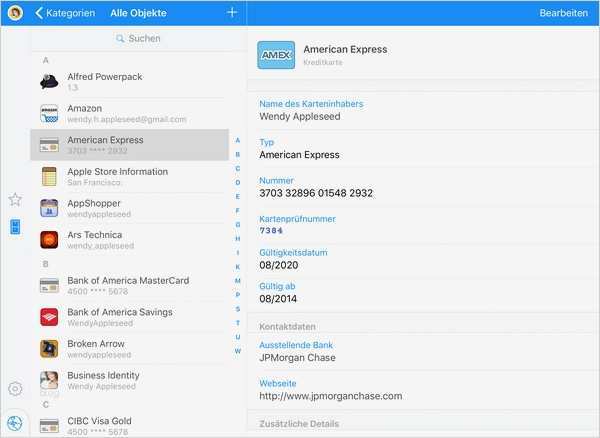Screen dimensions: 600x438
Task: Open Apple Store Information entry
Action: (129, 176)
